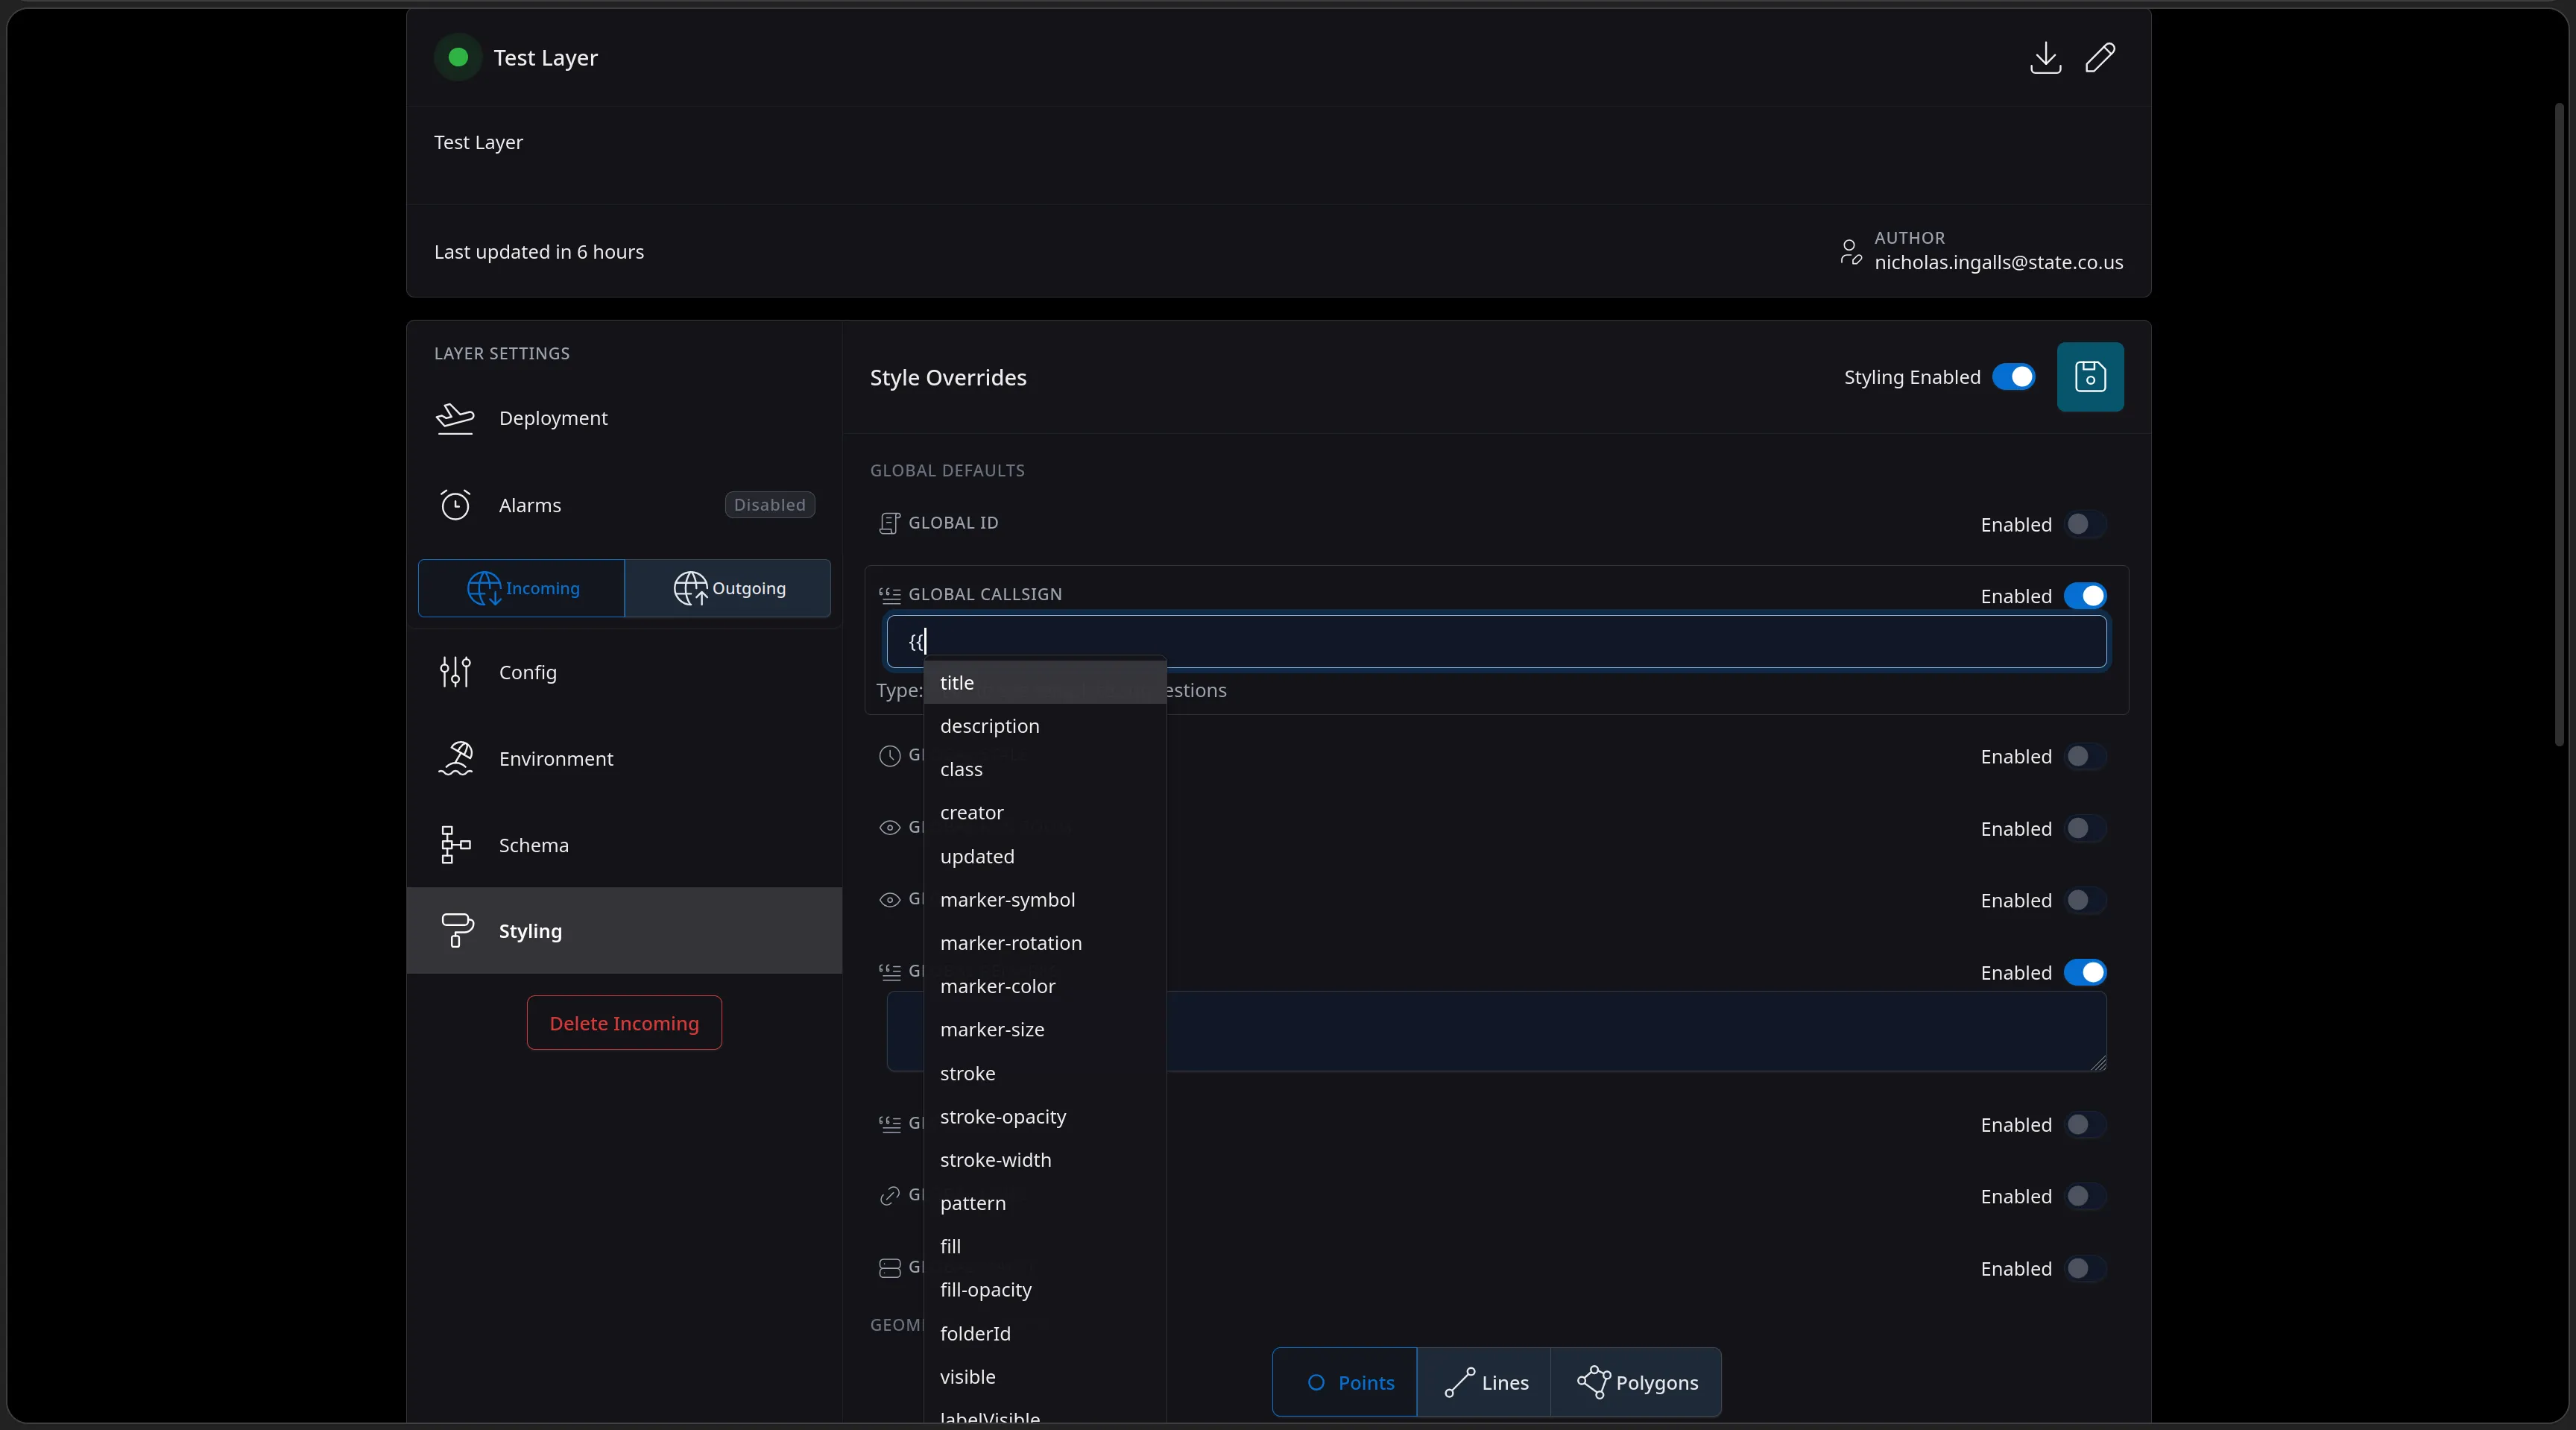Switch to Outgoing tab
The width and height of the screenshot is (2576, 1430).
point(728,588)
